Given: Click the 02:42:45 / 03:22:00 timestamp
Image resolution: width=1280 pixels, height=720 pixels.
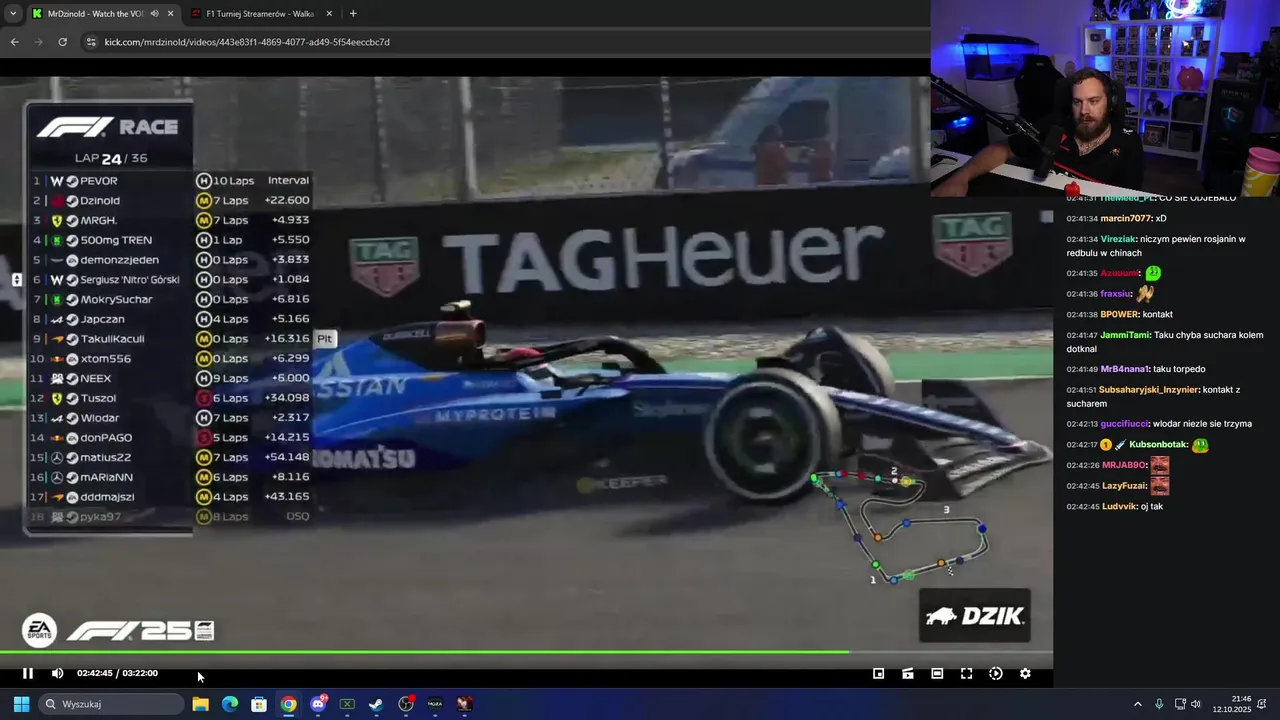Looking at the screenshot, I should click(x=117, y=673).
